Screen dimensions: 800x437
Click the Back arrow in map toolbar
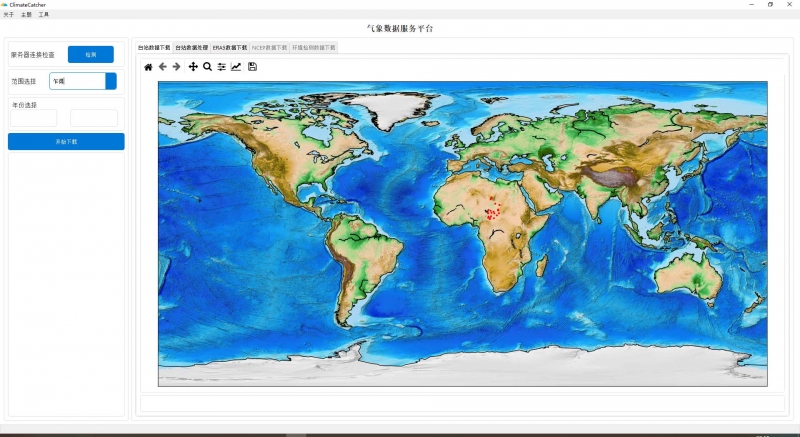tap(163, 67)
